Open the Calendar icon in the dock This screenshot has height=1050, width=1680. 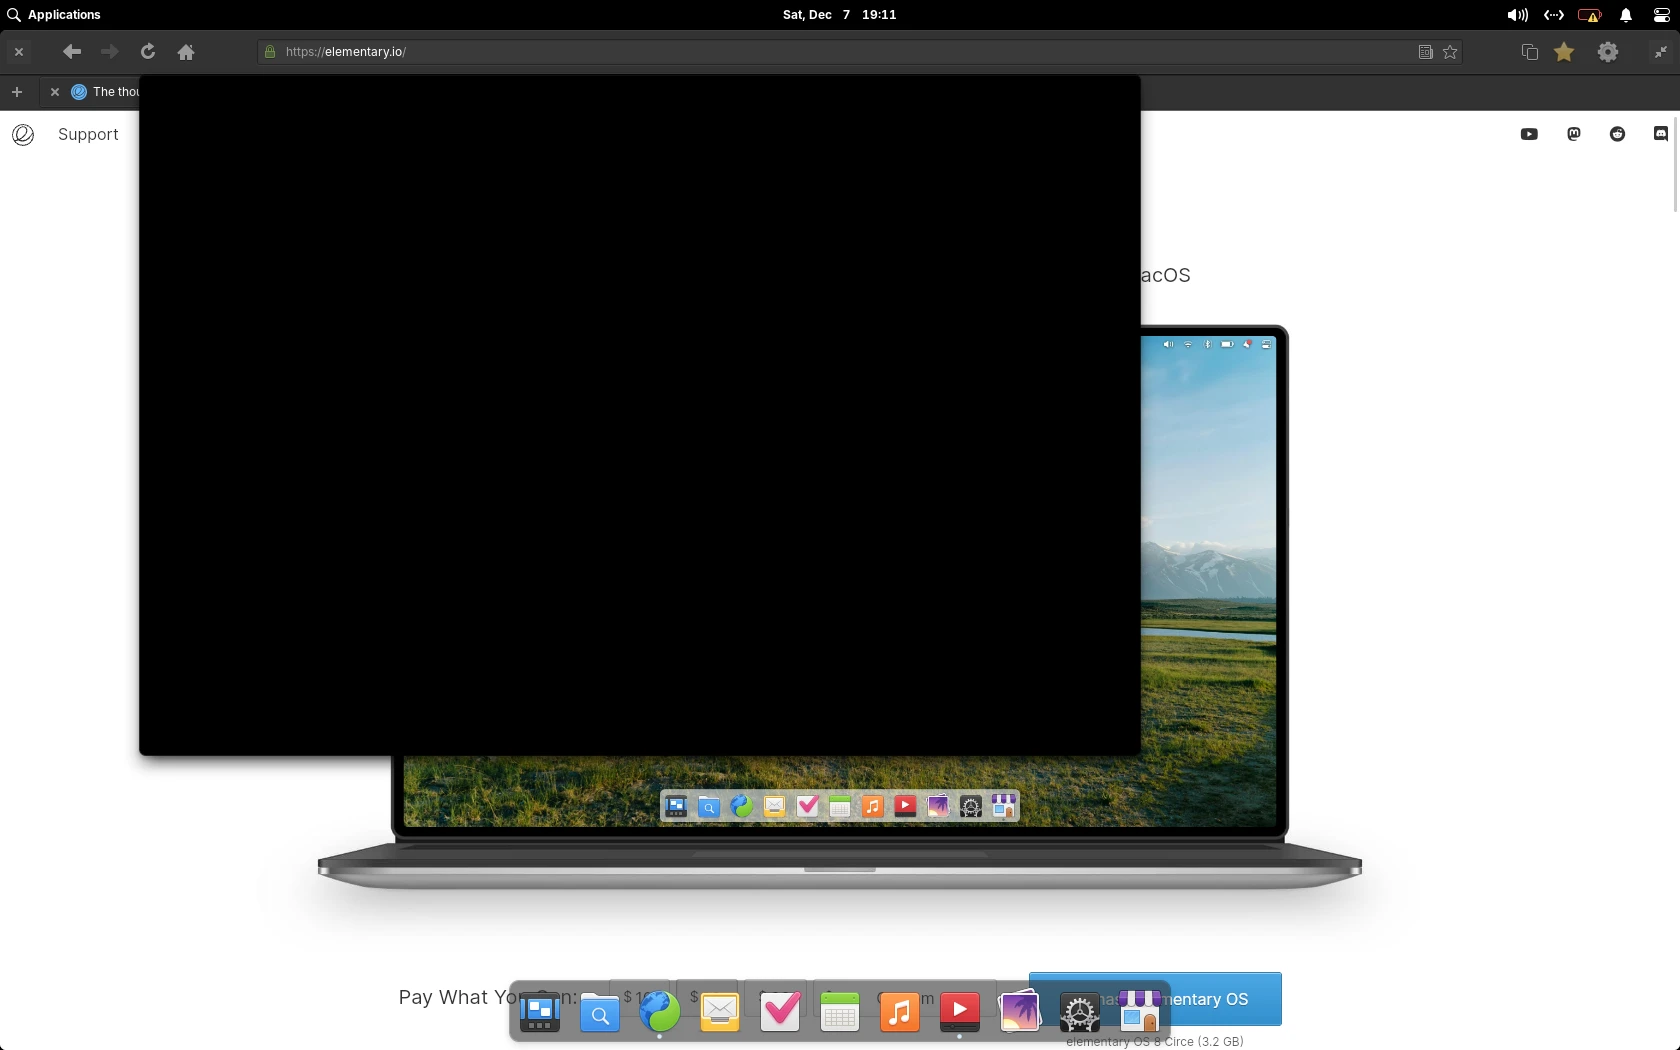(840, 1012)
